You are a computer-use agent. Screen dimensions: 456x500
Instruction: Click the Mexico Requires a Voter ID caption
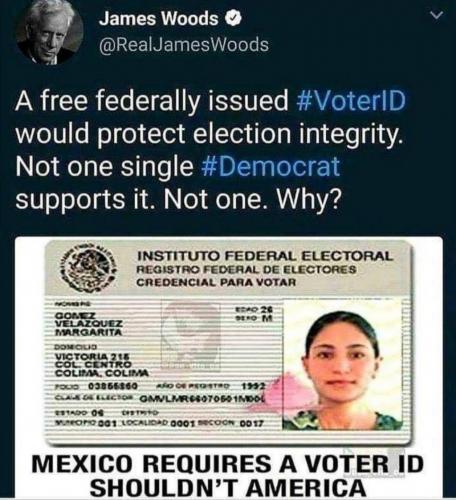point(228,464)
